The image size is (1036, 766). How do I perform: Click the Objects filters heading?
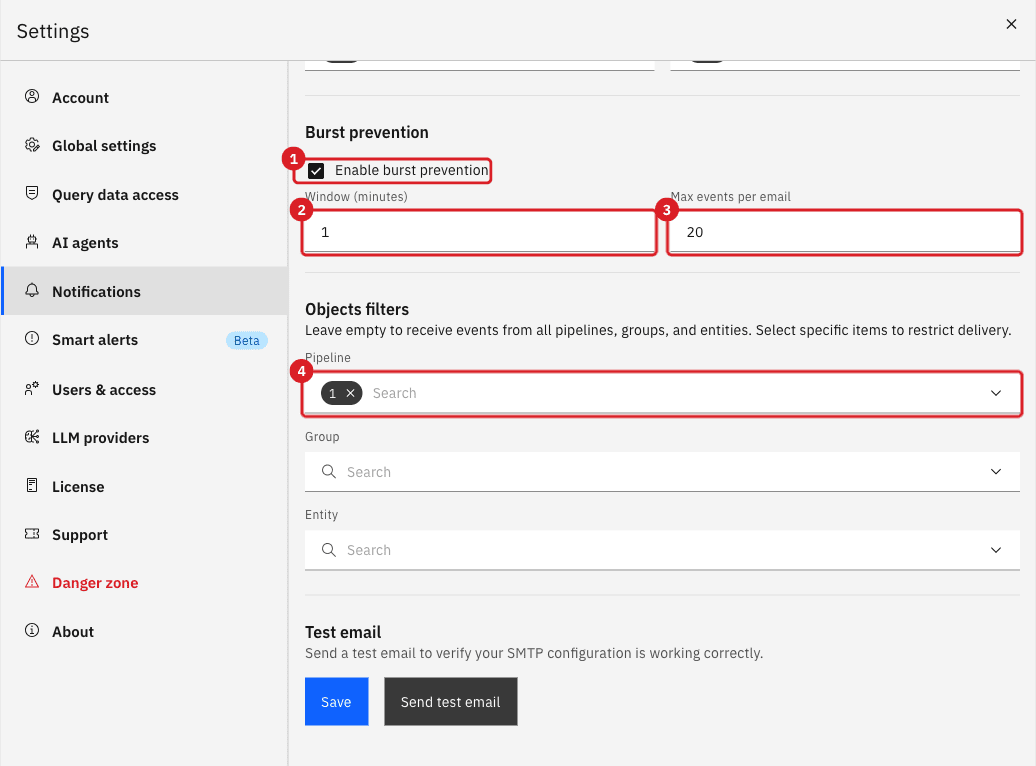[357, 309]
